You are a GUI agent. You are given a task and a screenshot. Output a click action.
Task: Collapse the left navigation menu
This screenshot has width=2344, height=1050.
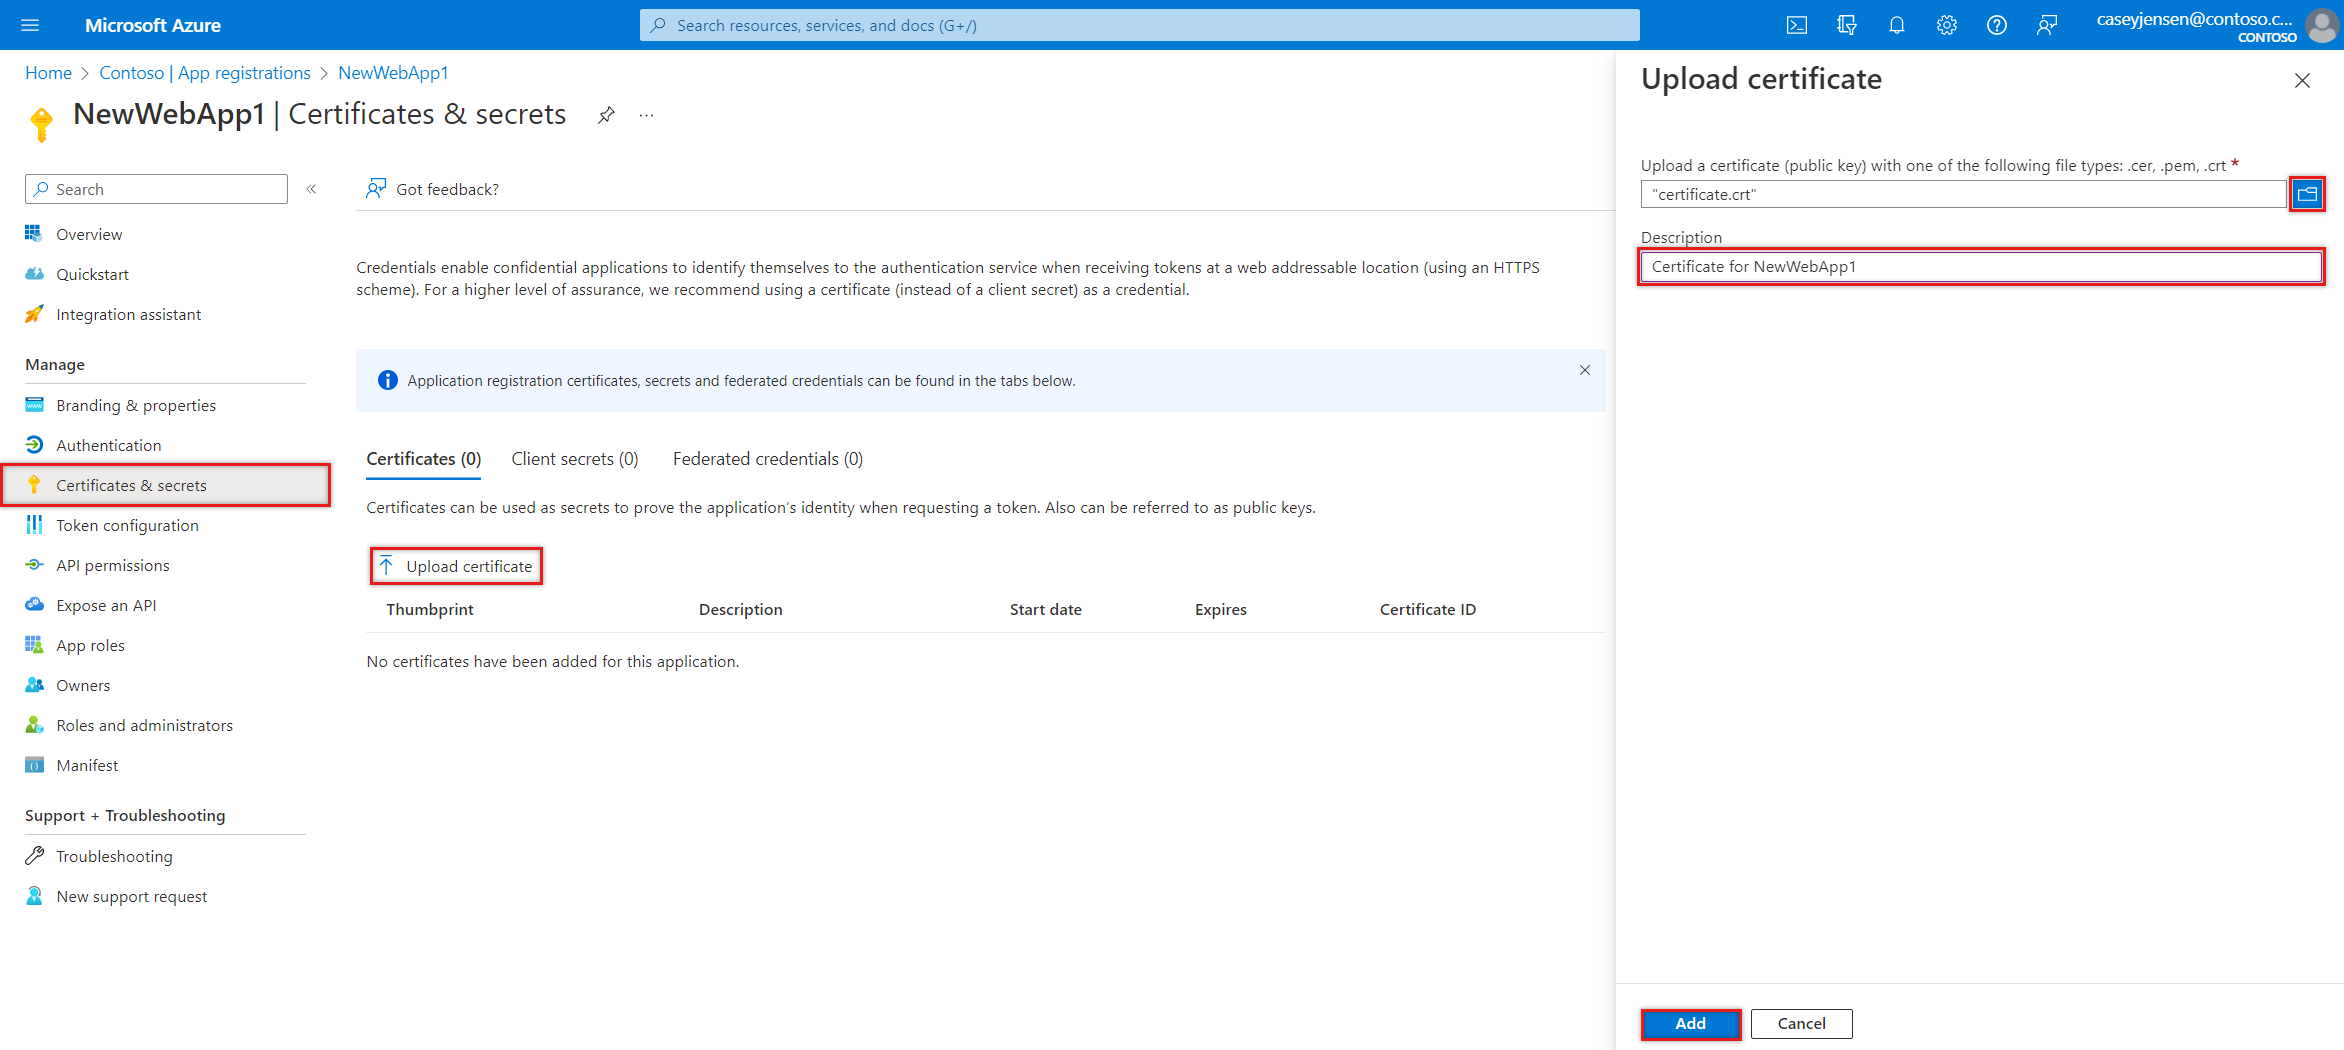pyautogui.click(x=312, y=189)
